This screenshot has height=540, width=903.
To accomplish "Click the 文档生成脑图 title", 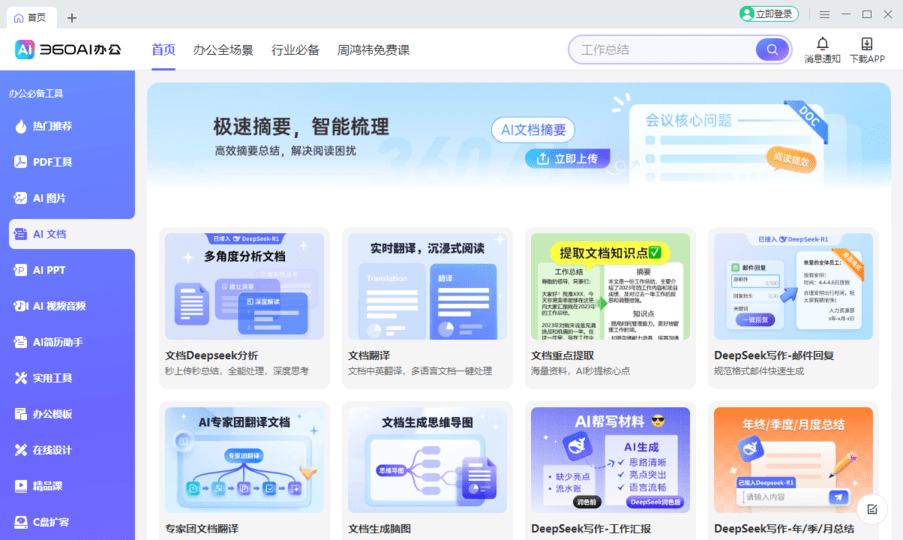I will [x=379, y=528].
